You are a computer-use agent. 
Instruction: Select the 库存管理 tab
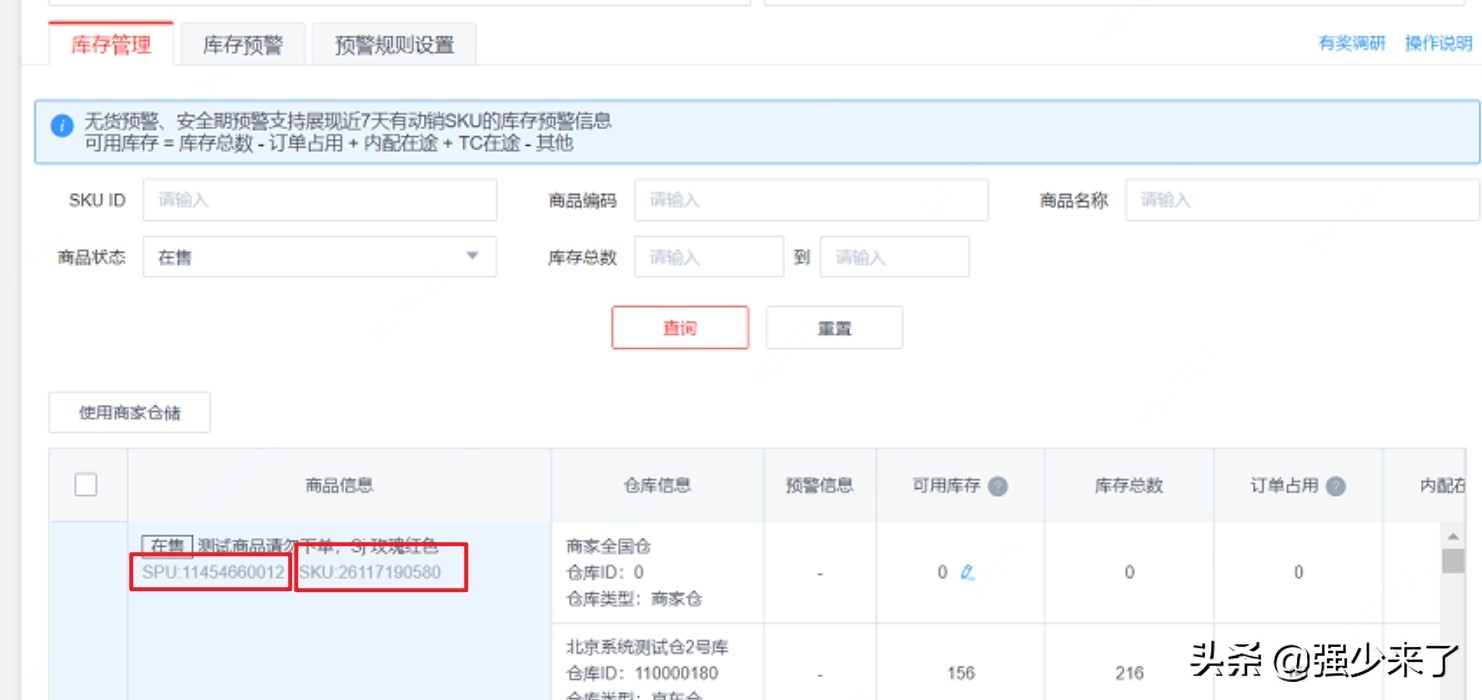110,44
